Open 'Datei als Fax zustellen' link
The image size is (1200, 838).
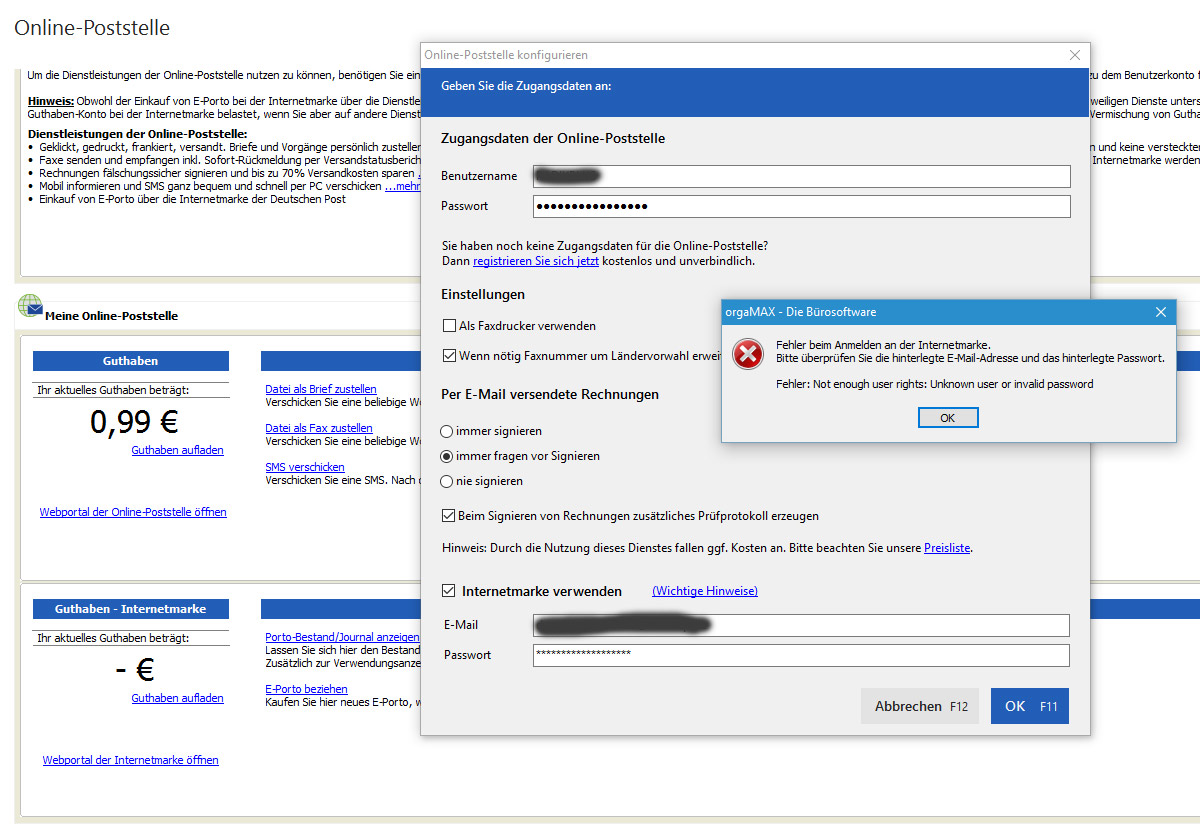[x=319, y=428]
